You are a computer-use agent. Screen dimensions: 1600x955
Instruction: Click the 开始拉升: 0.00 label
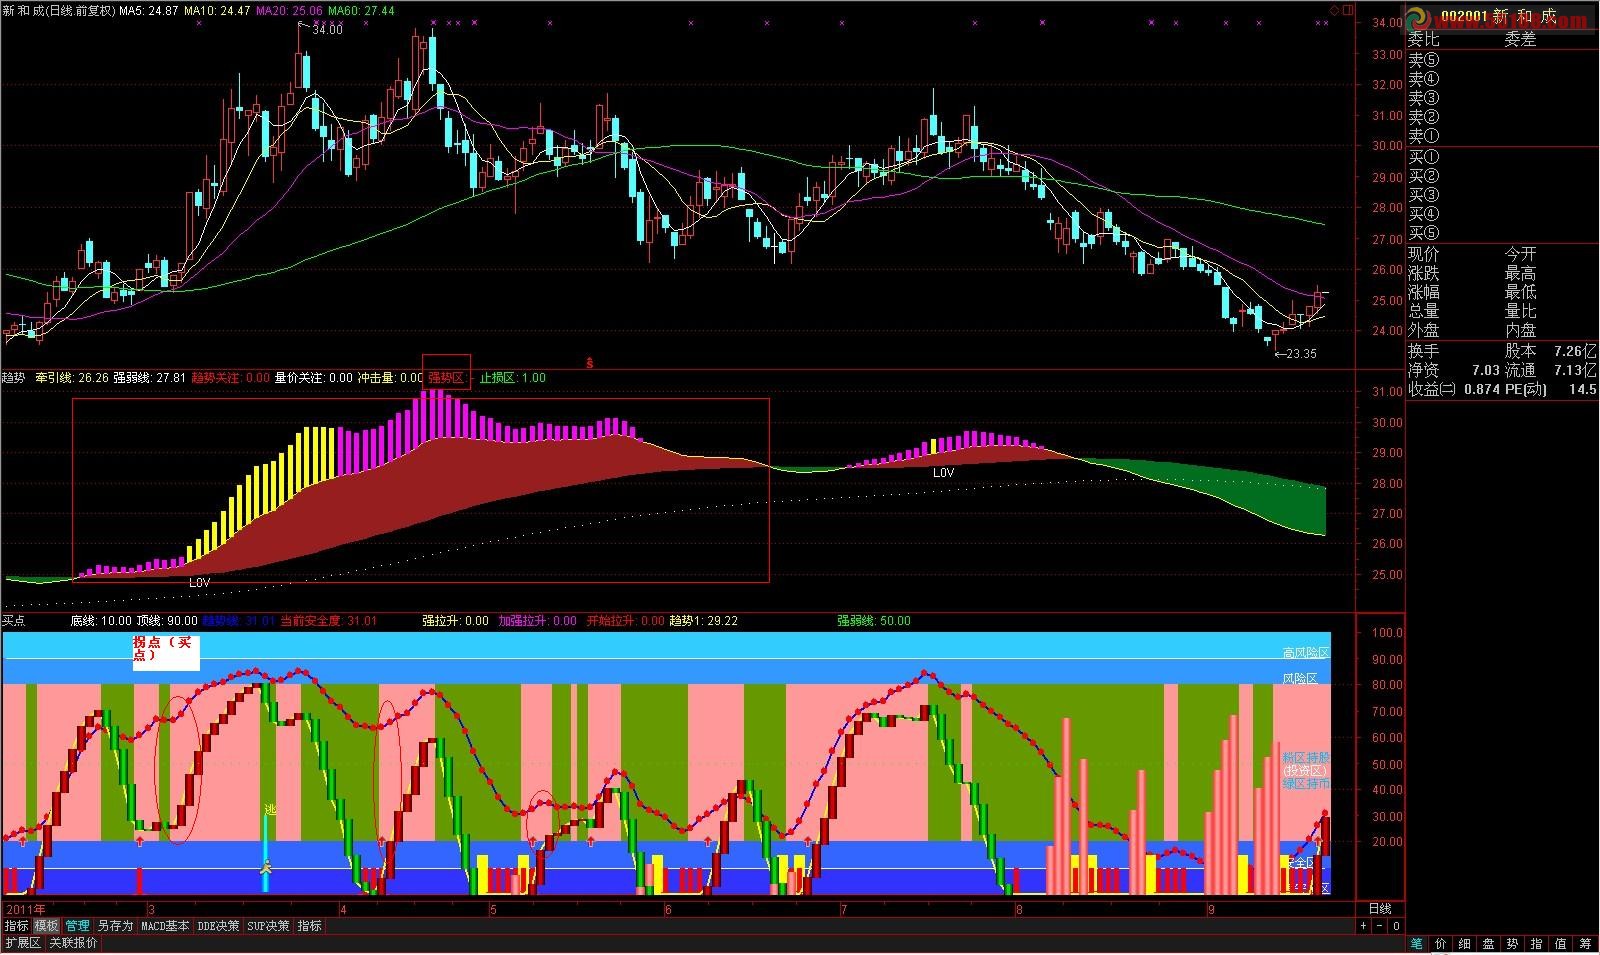625,621
